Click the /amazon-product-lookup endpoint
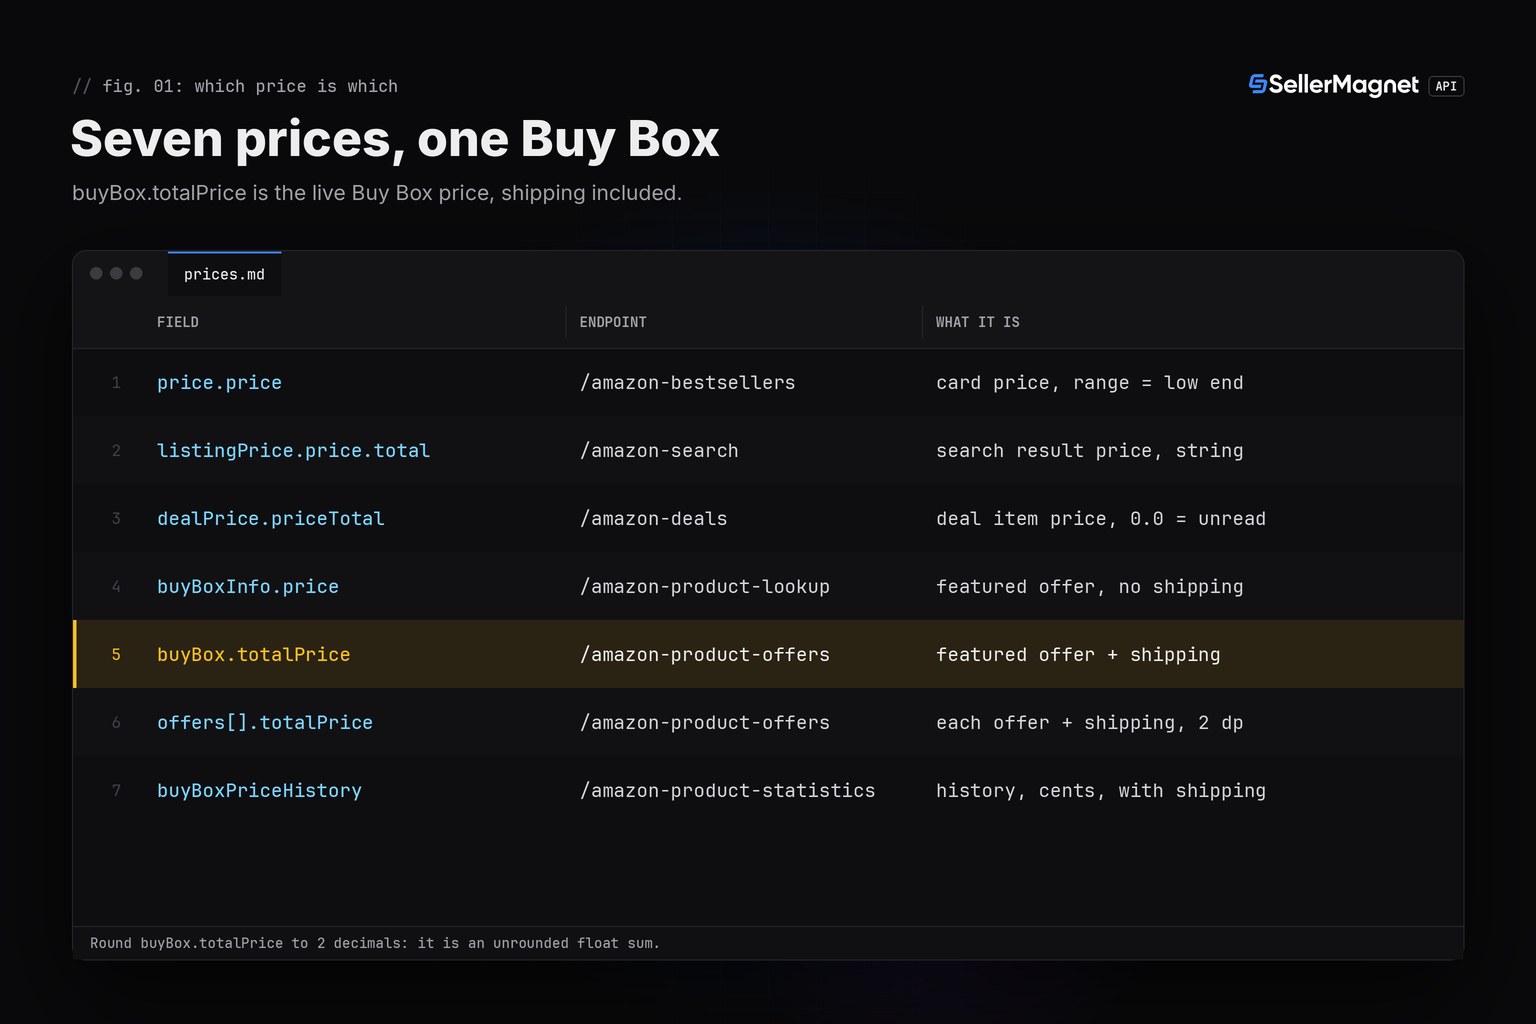This screenshot has width=1536, height=1024. tap(705, 587)
